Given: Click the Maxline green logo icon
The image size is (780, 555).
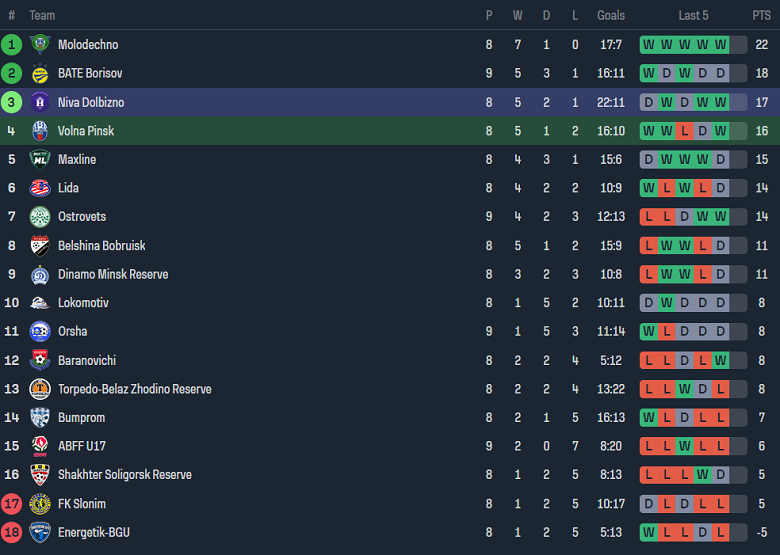Looking at the screenshot, I should click(40, 159).
